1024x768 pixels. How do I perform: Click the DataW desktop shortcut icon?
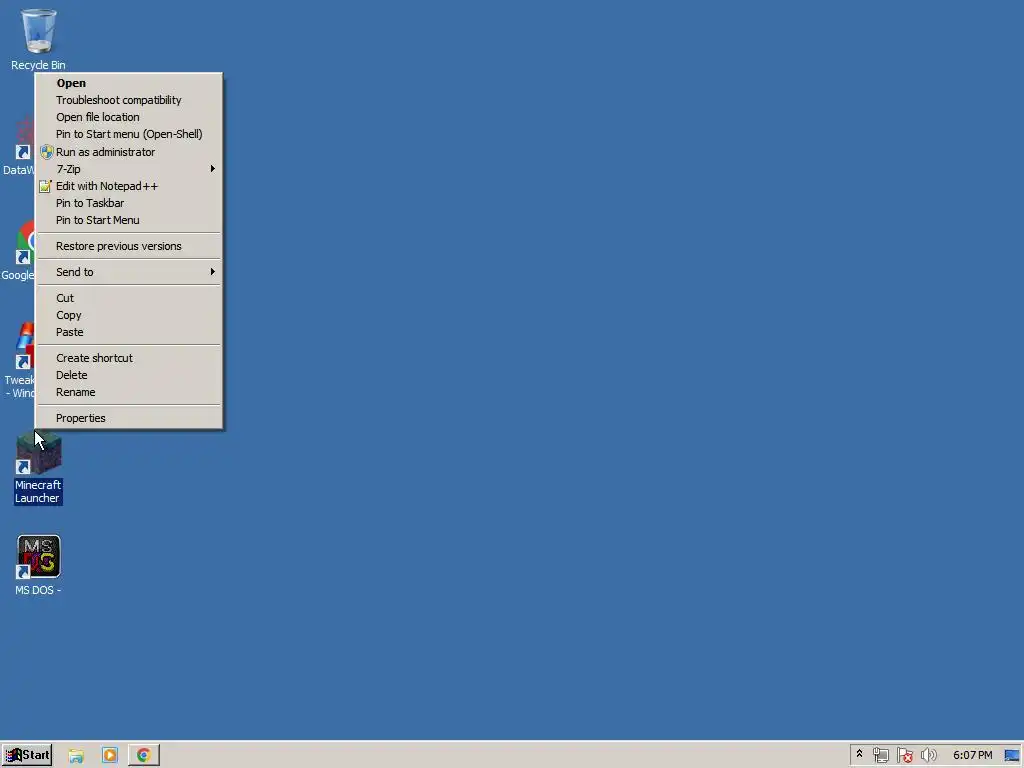click(x=18, y=147)
